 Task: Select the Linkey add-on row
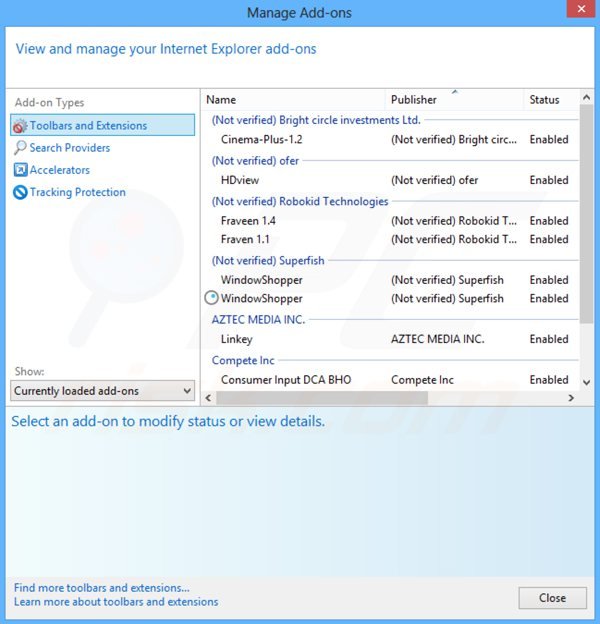[x=391, y=339]
